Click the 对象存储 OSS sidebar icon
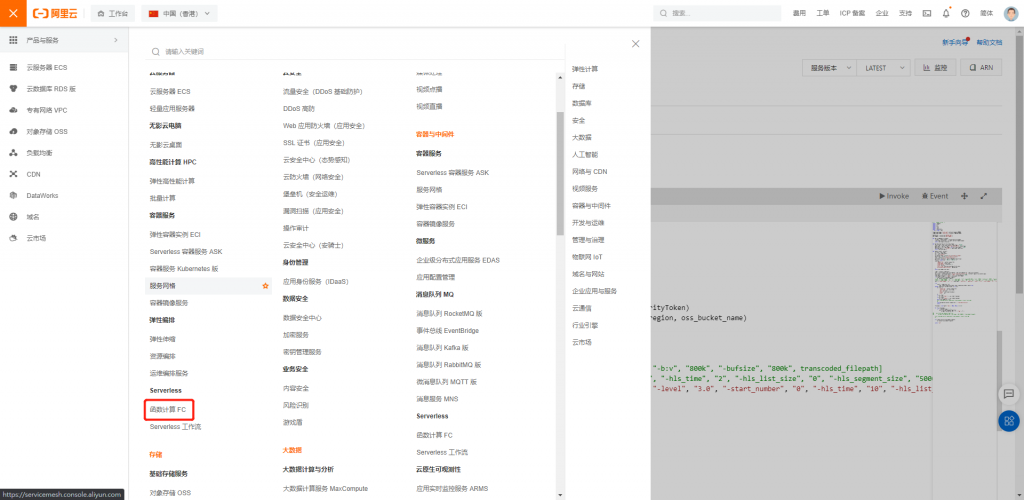 click(13, 131)
